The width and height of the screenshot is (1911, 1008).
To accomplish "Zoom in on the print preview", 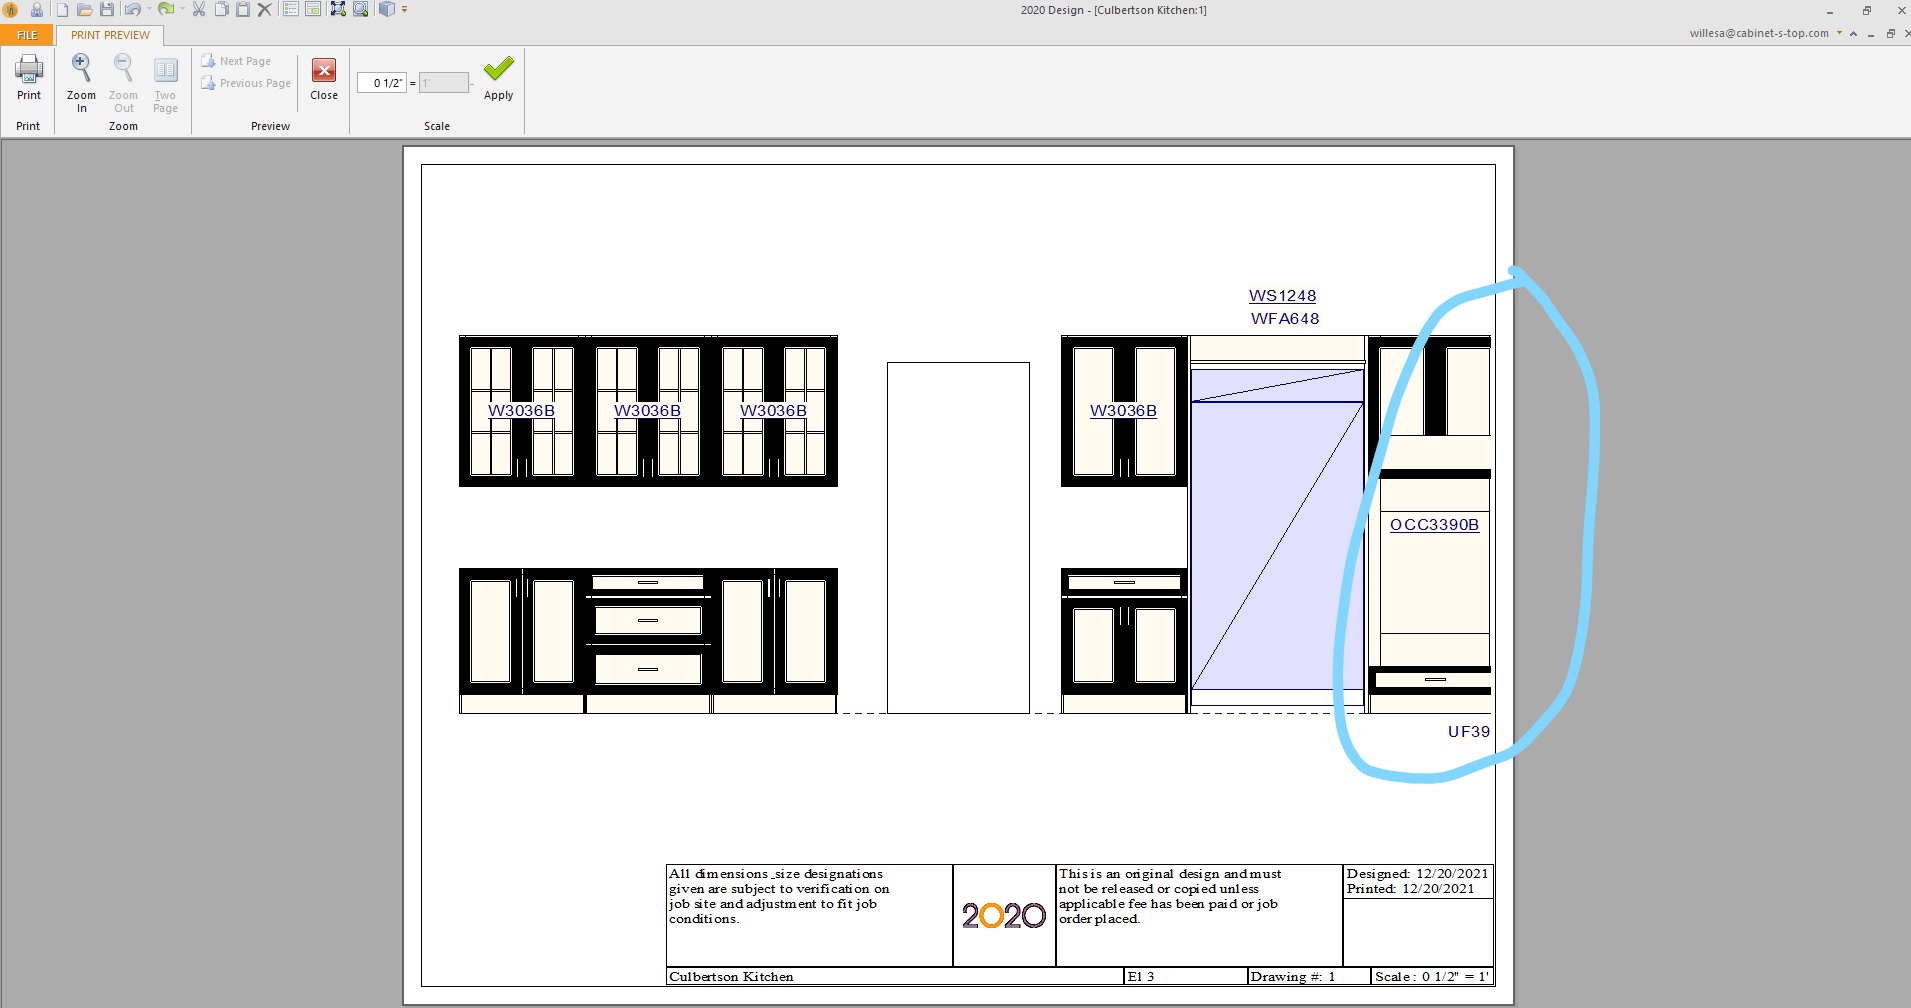I will pos(81,80).
